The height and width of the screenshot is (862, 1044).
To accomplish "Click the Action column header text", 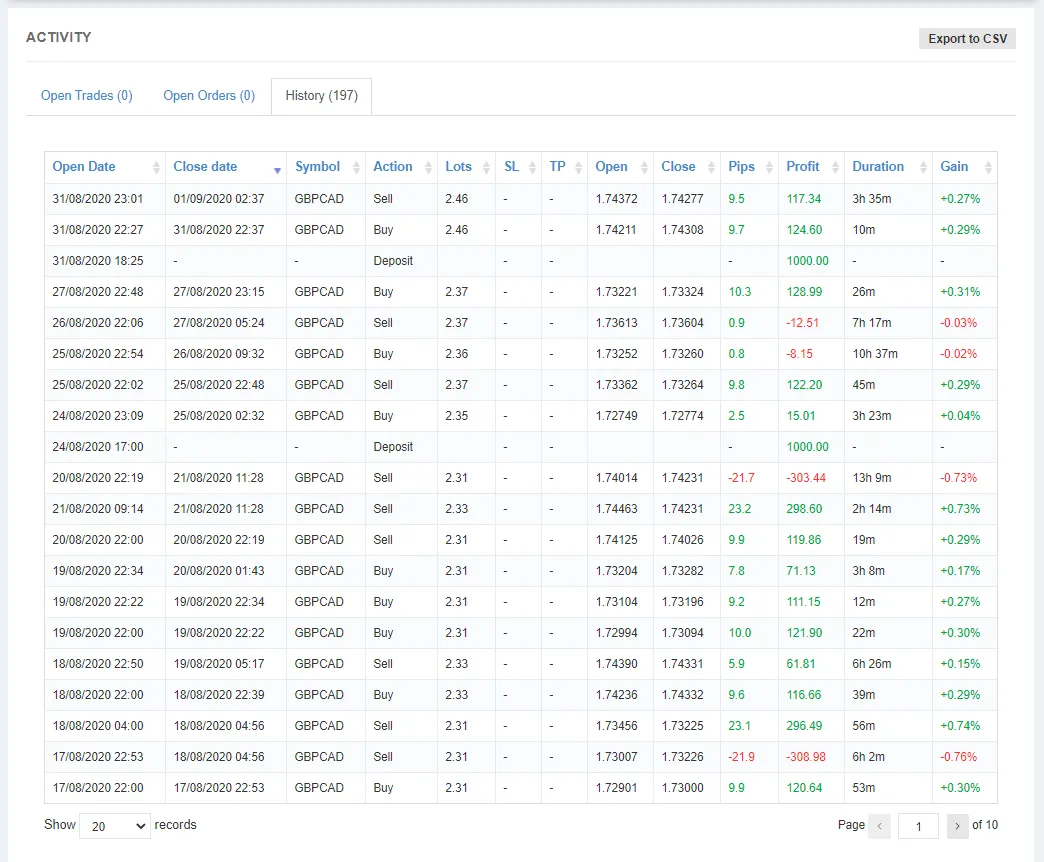I will tap(393, 166).
